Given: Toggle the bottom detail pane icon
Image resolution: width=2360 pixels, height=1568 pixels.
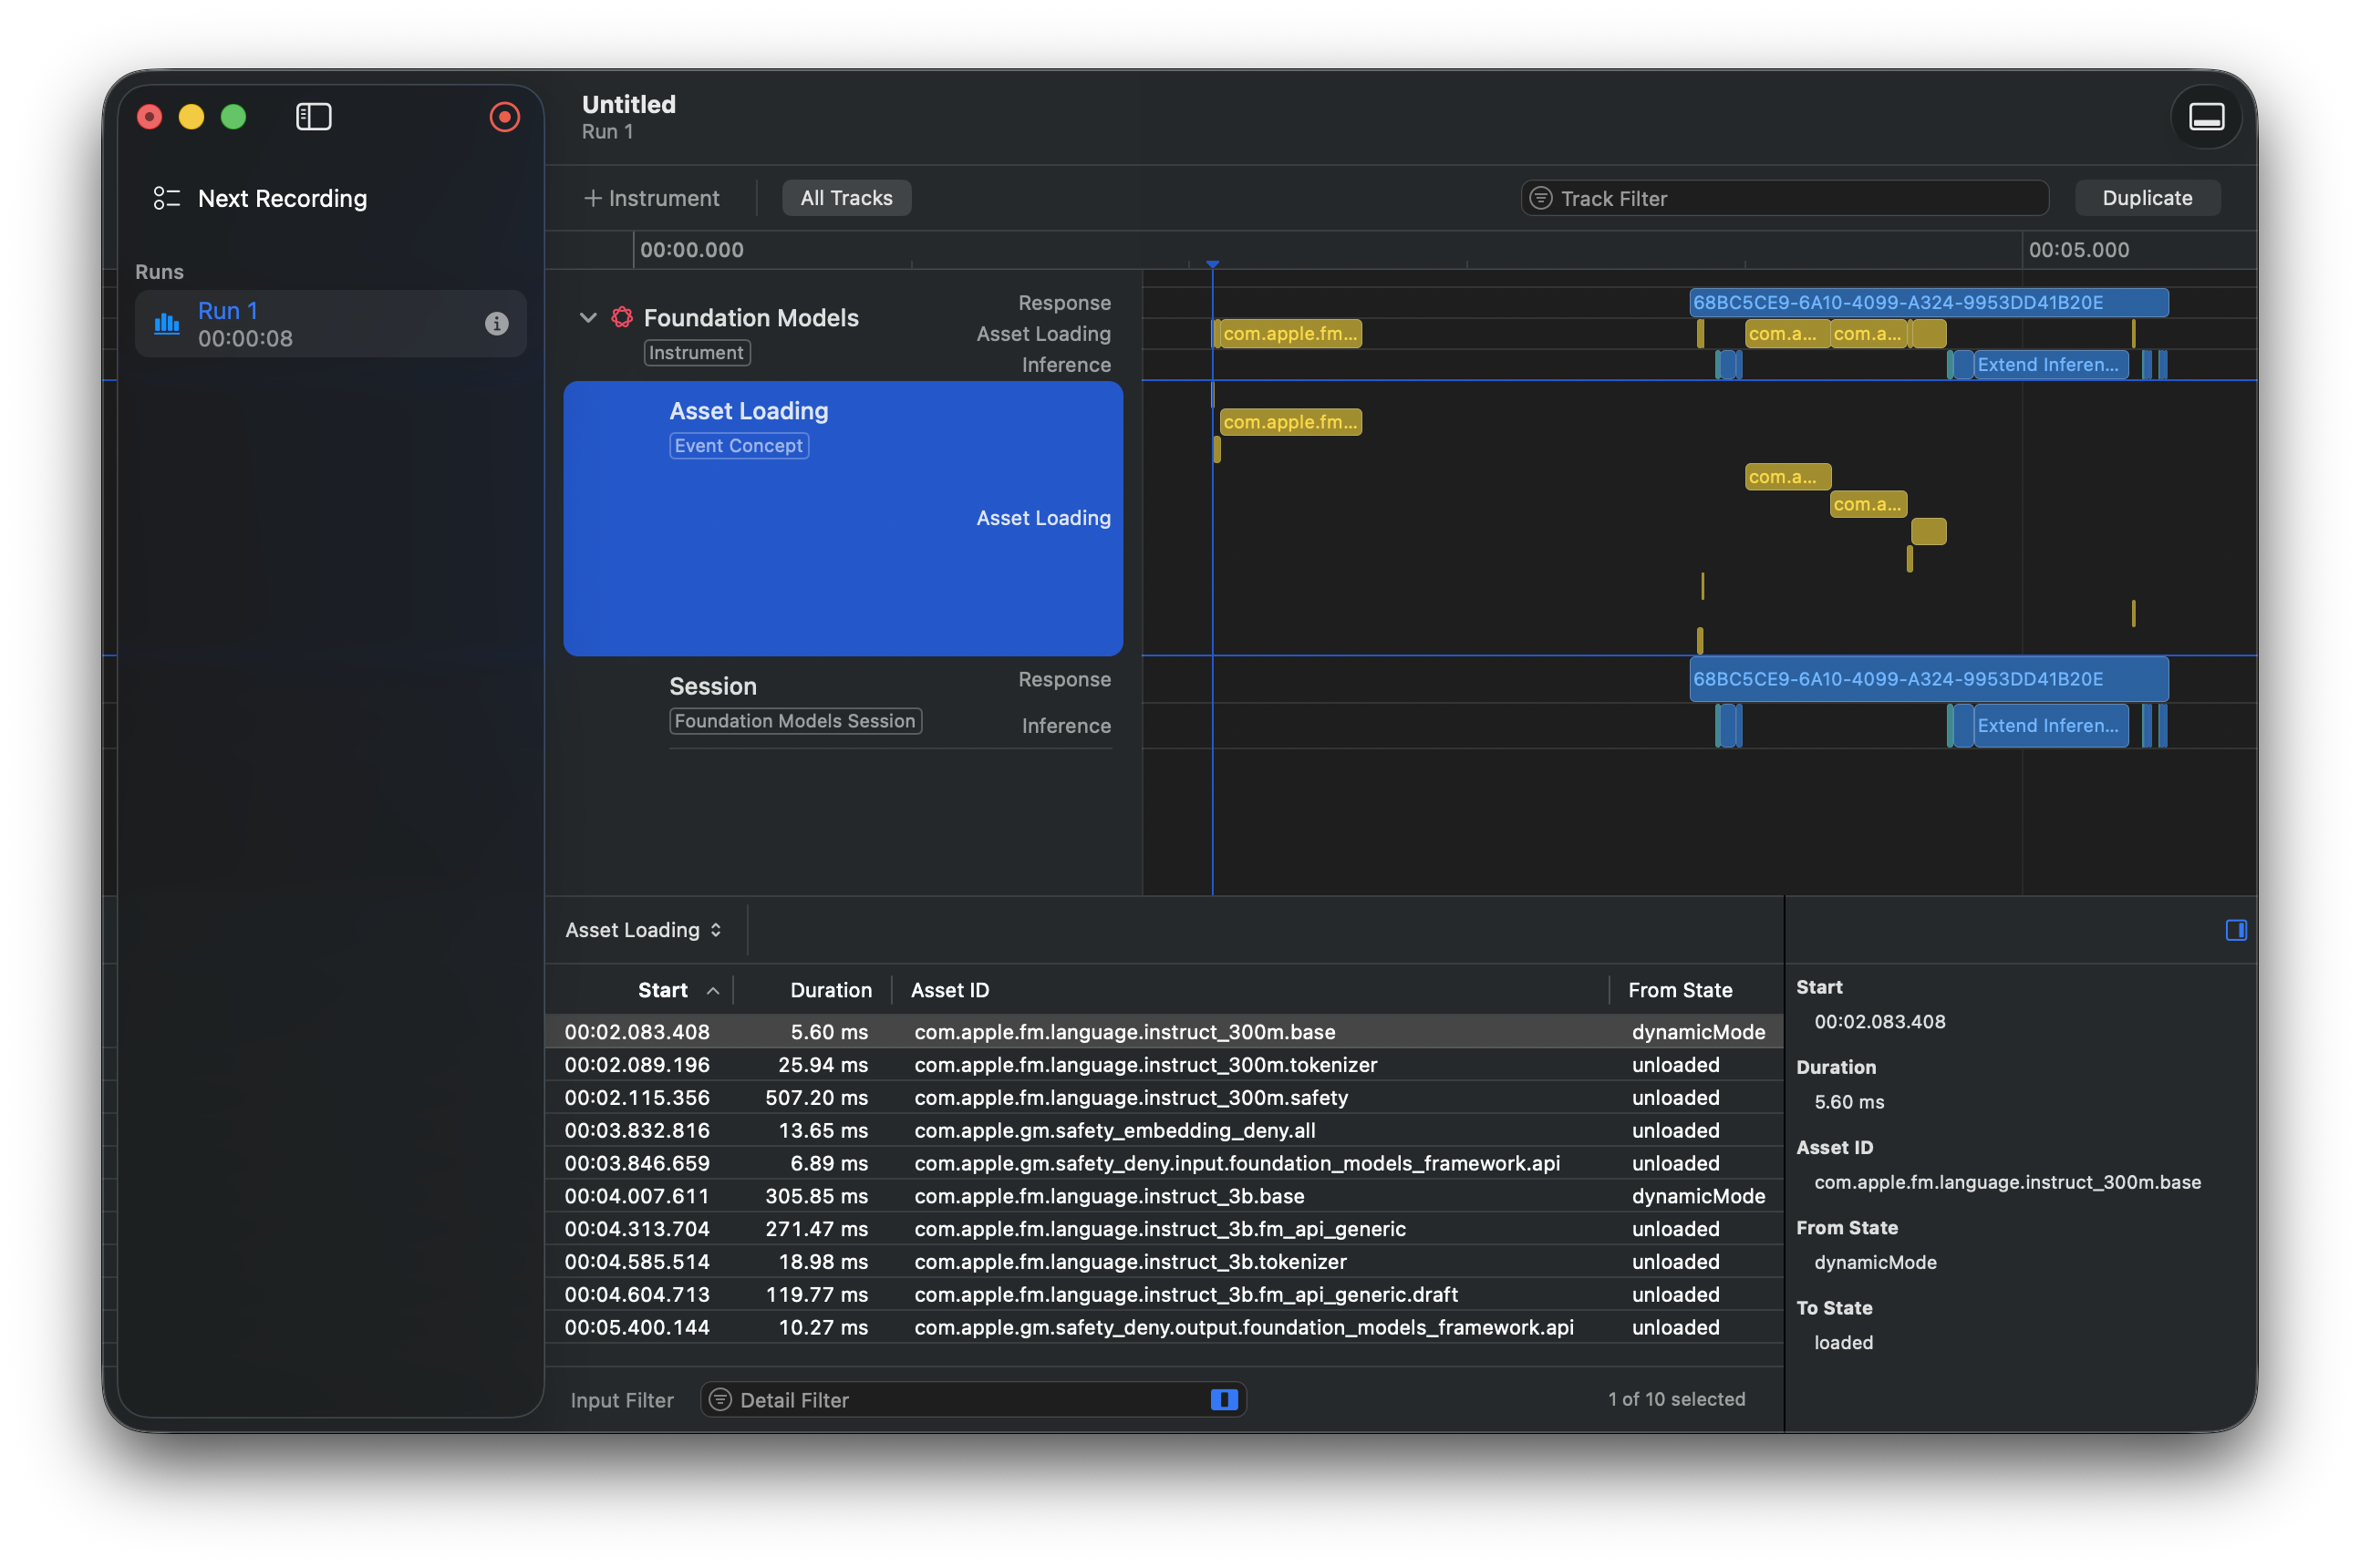Looking at the screenshot, I should coord(2206,117).
